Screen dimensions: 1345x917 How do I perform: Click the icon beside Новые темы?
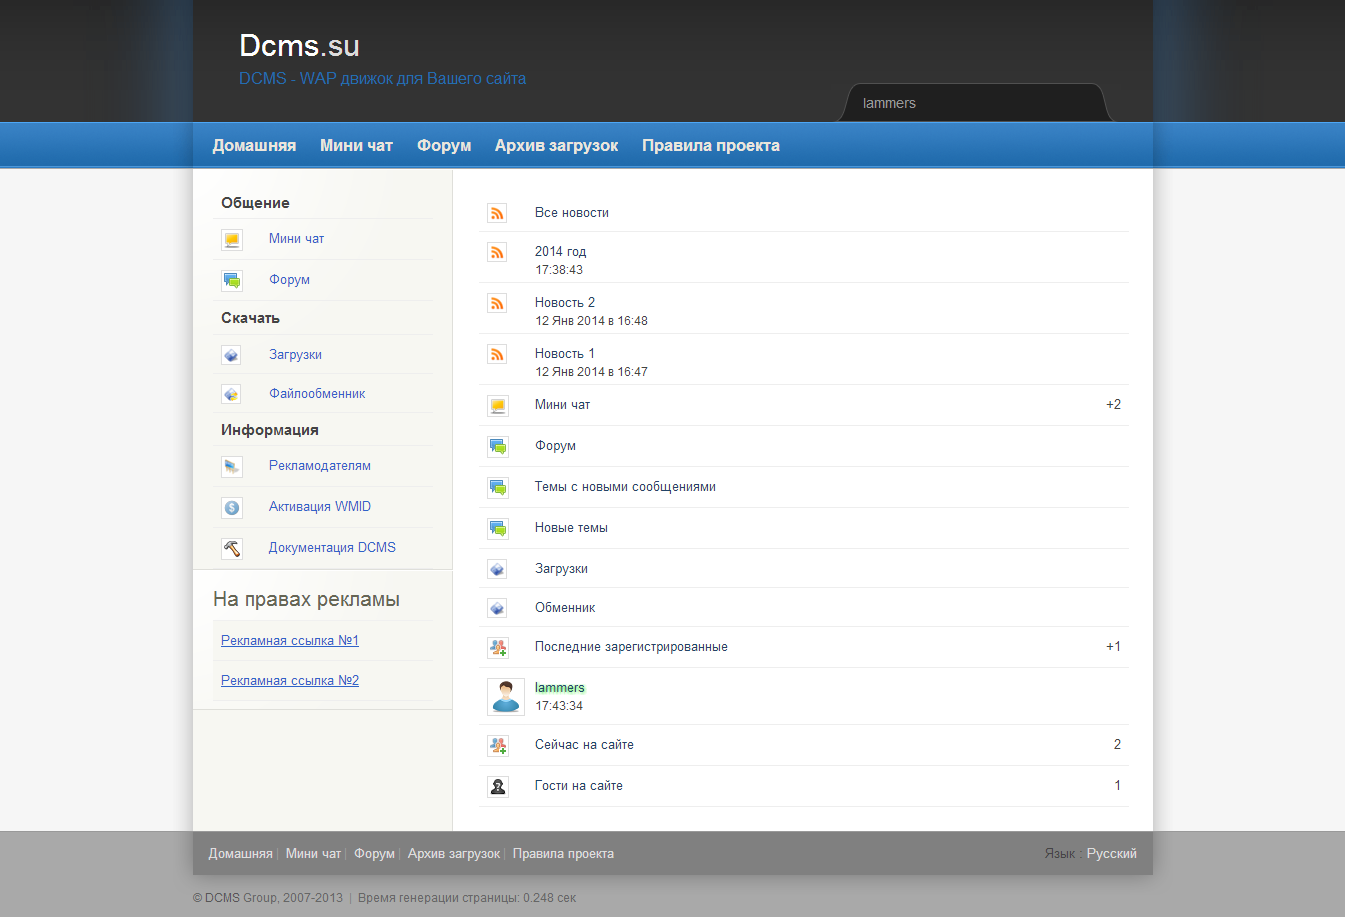(x=498, y=529)
